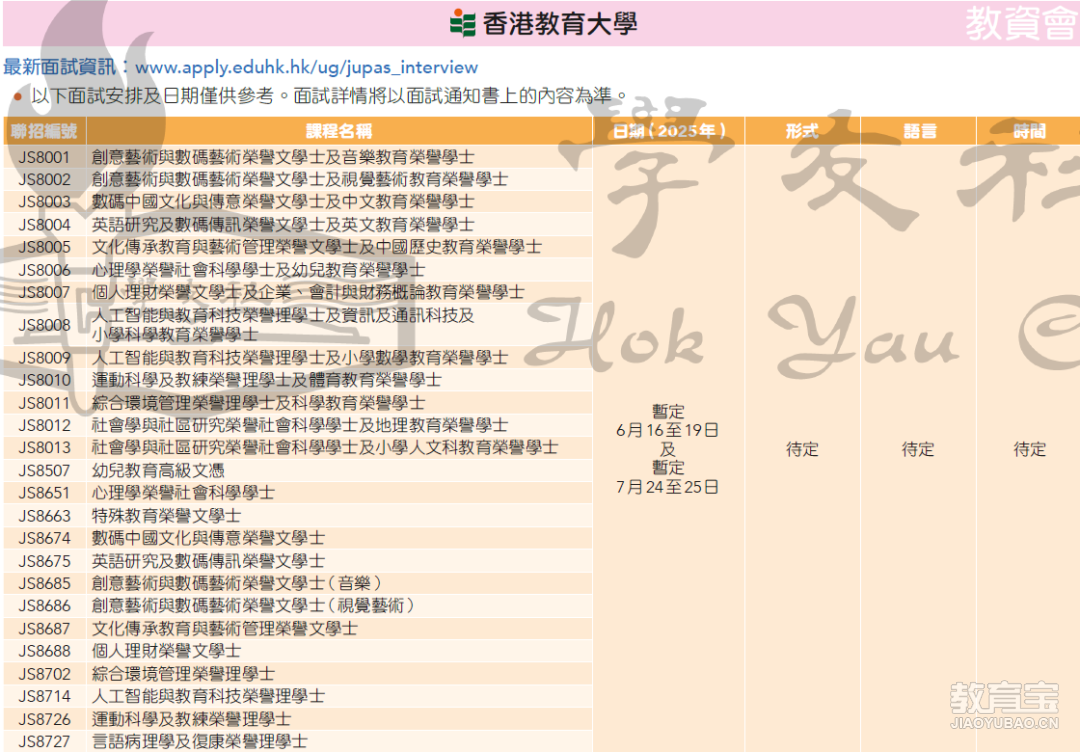Select the 課程名稱 column header

tap(339, 131)
